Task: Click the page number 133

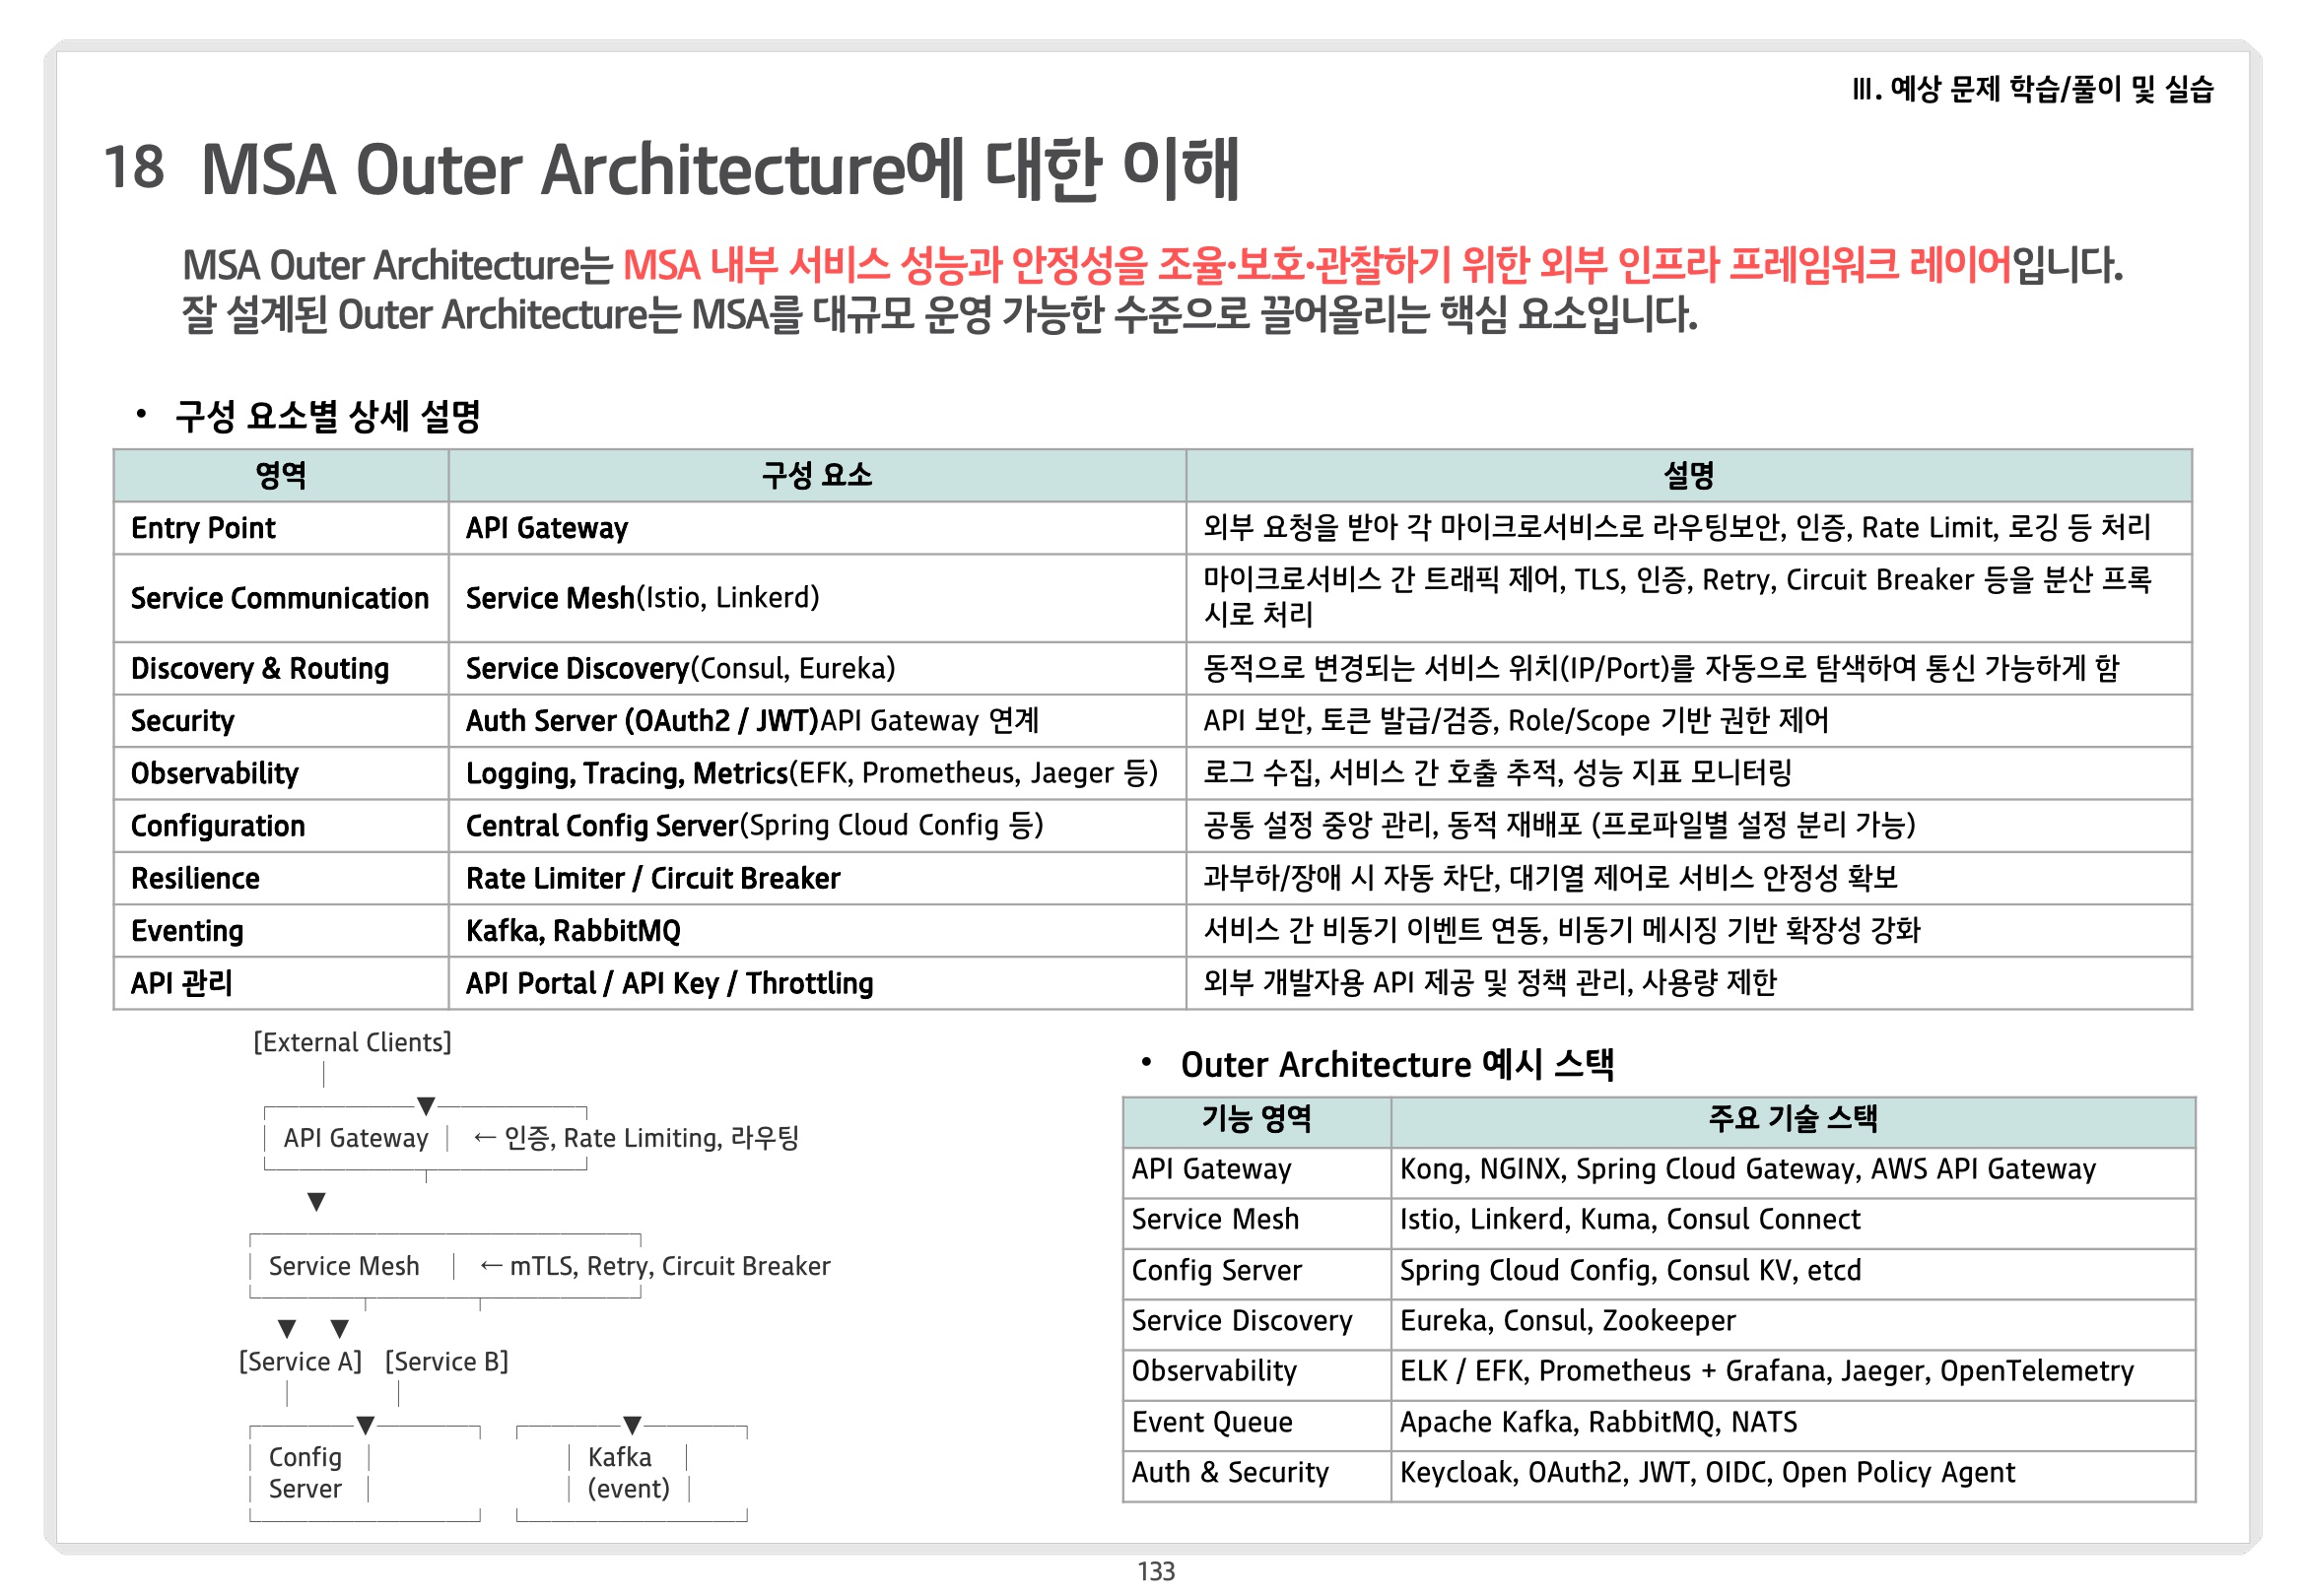Action: 1156,1571
